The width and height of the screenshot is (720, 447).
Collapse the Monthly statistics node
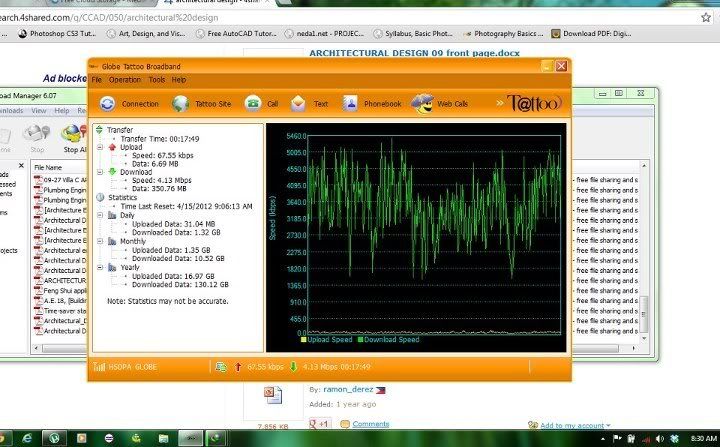tap(99, 241)
